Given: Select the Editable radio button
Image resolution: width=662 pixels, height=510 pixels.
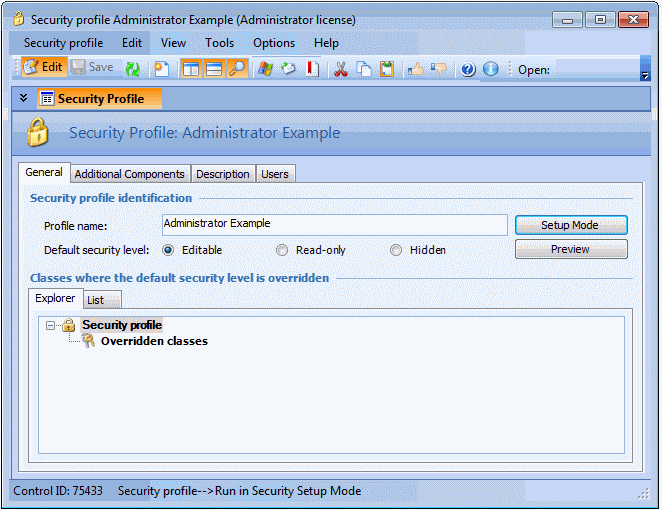Looking at the screenshot, I should [x=168, y=250].
